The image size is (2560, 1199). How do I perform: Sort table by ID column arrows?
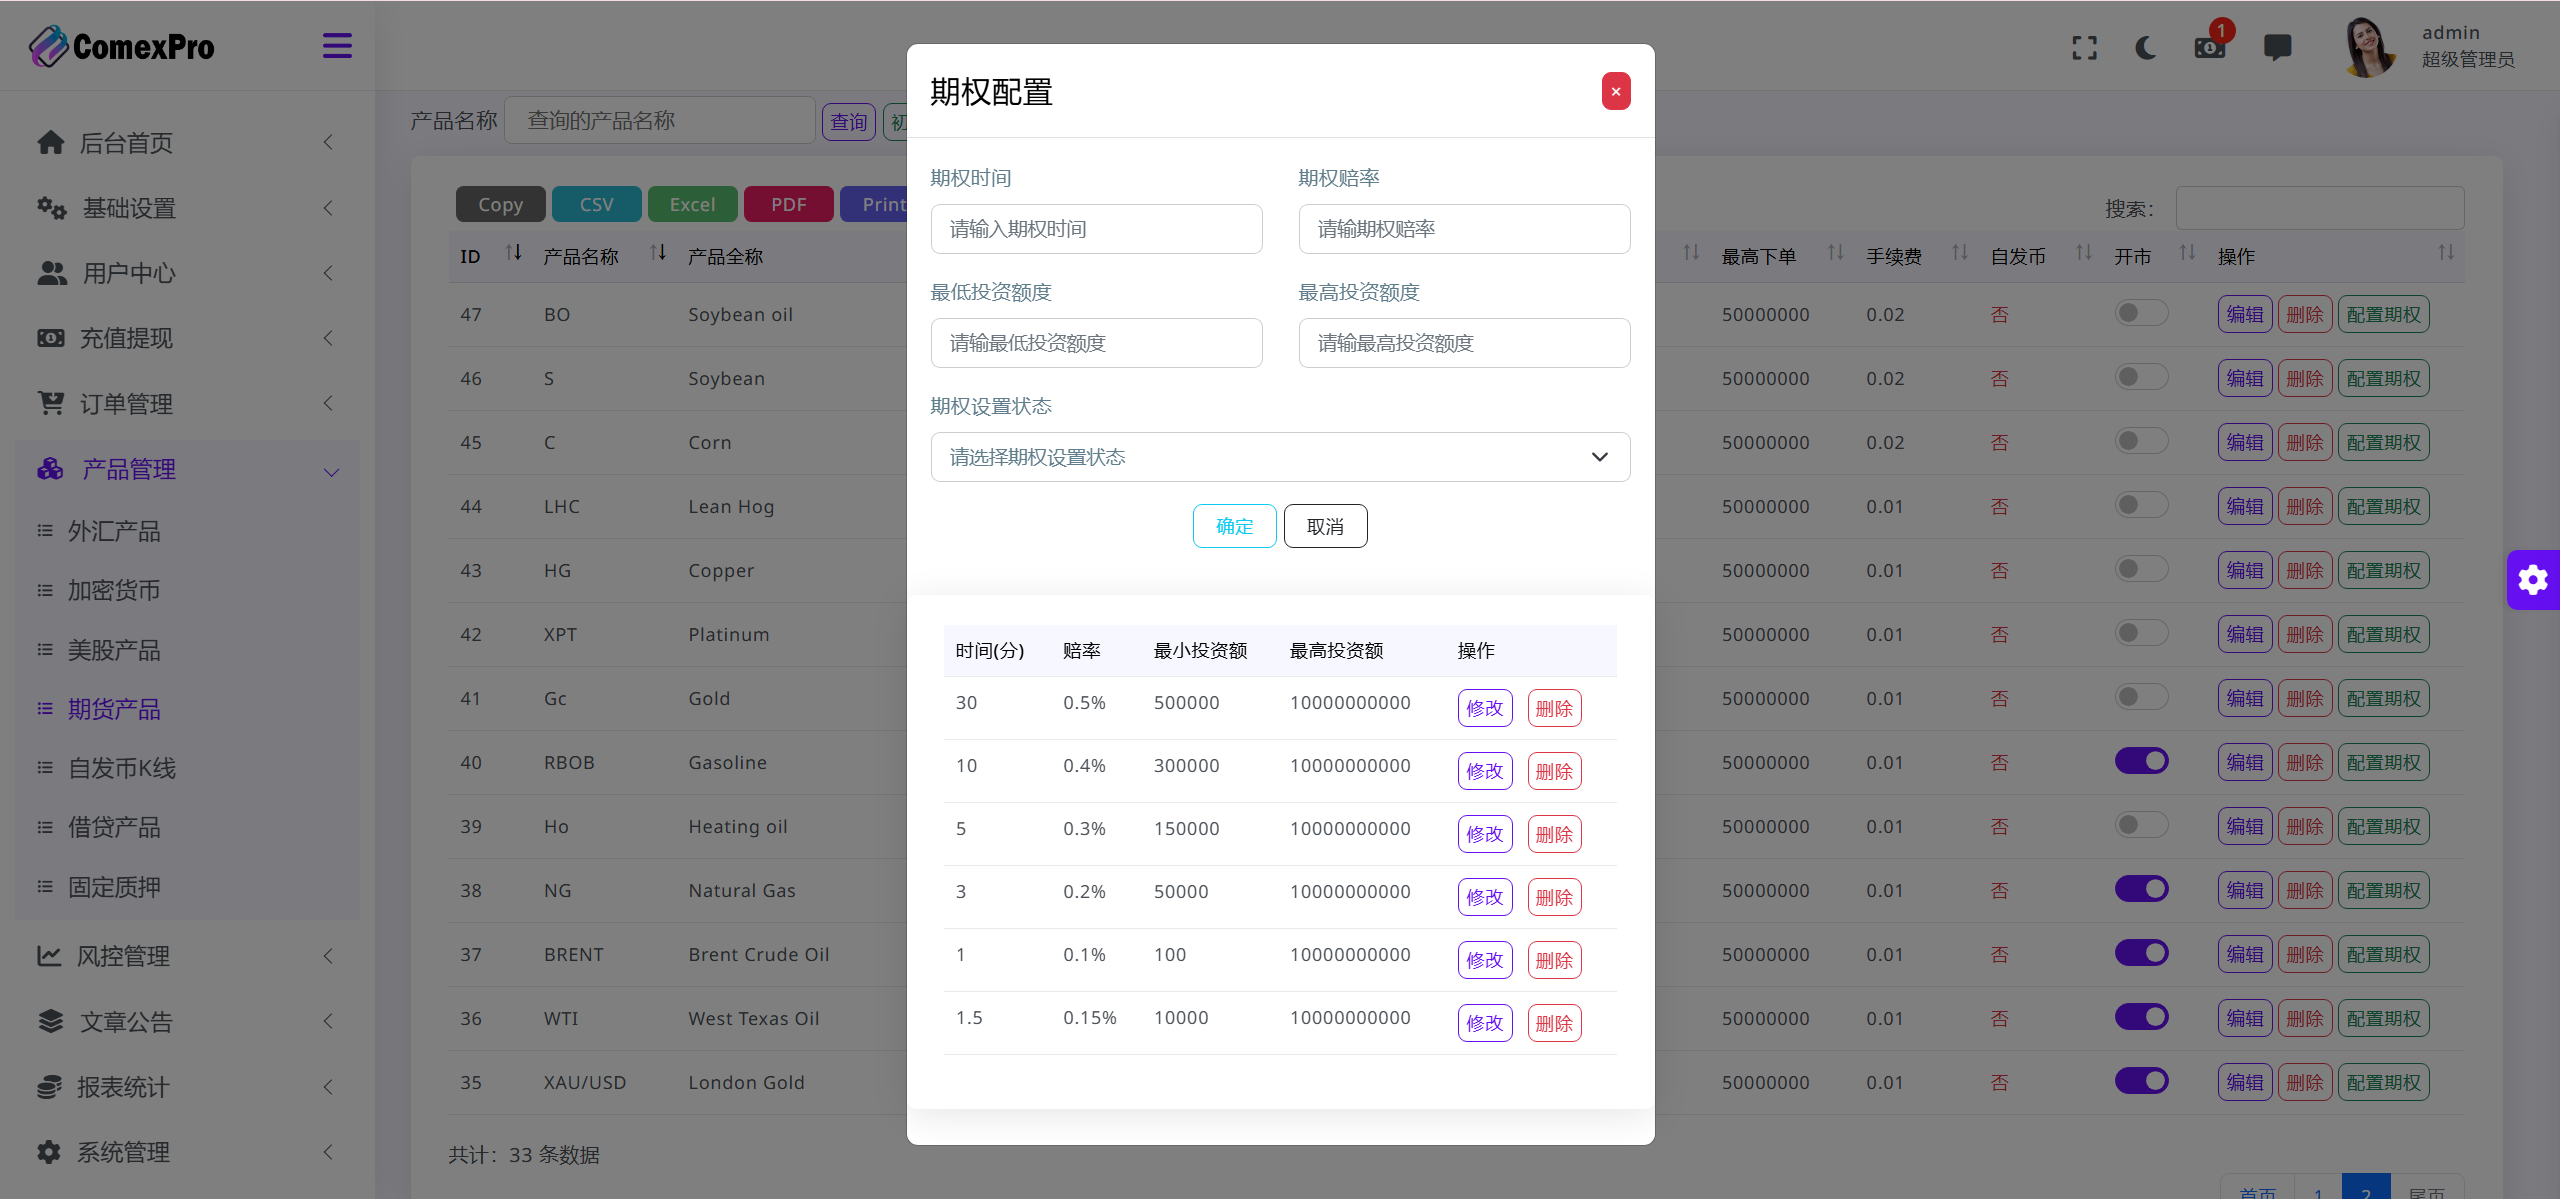click(x=514, y=253)
